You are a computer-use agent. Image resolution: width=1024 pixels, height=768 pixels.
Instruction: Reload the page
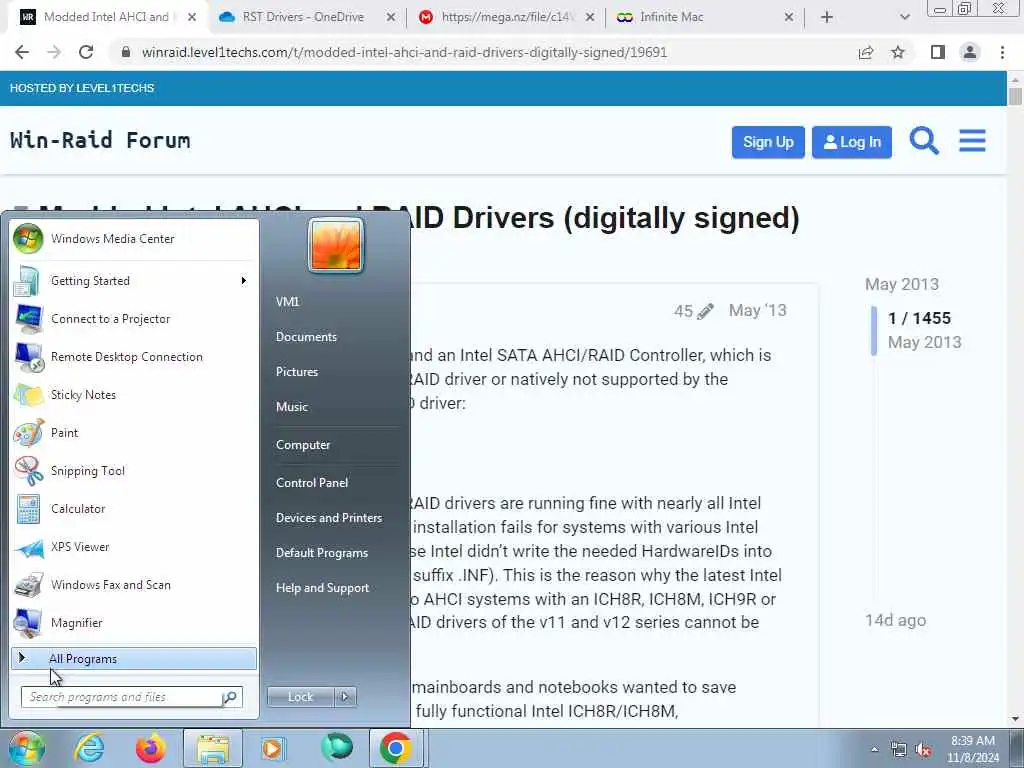86,52
